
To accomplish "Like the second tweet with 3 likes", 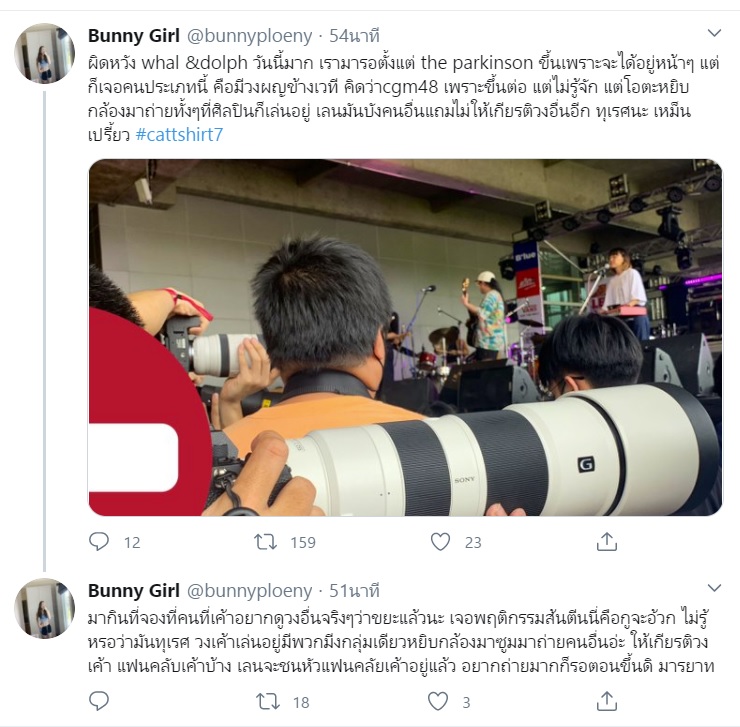I will click(438, 701).
